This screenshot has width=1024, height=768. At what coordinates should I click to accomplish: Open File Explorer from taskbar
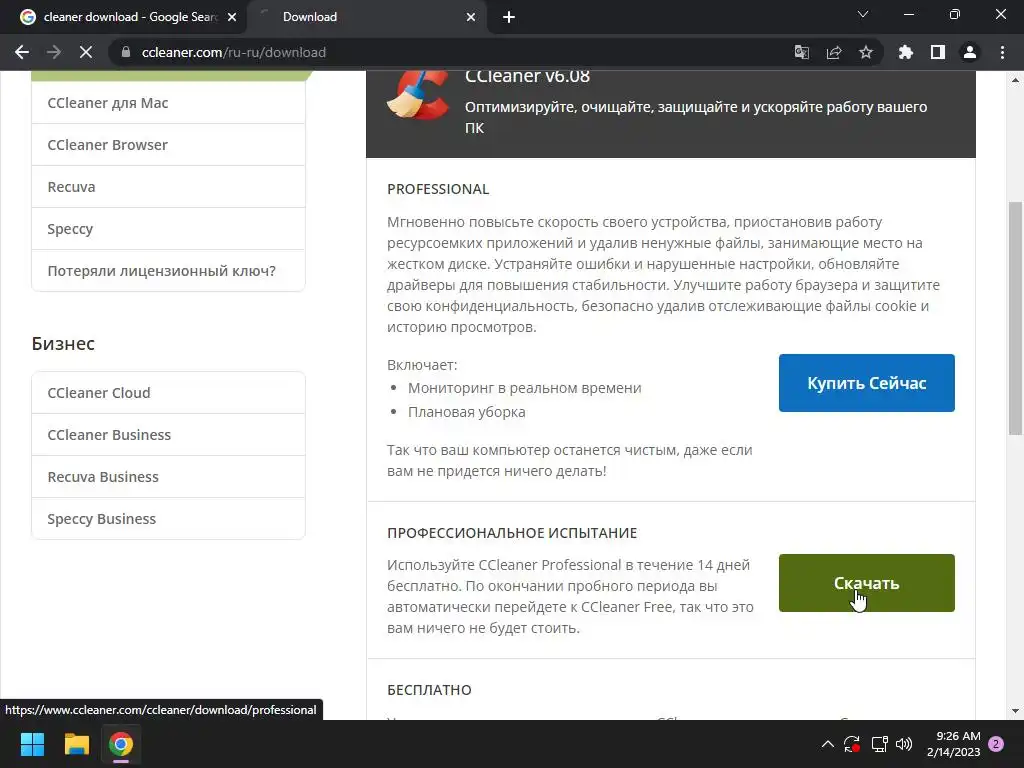(x=76, y=744)
